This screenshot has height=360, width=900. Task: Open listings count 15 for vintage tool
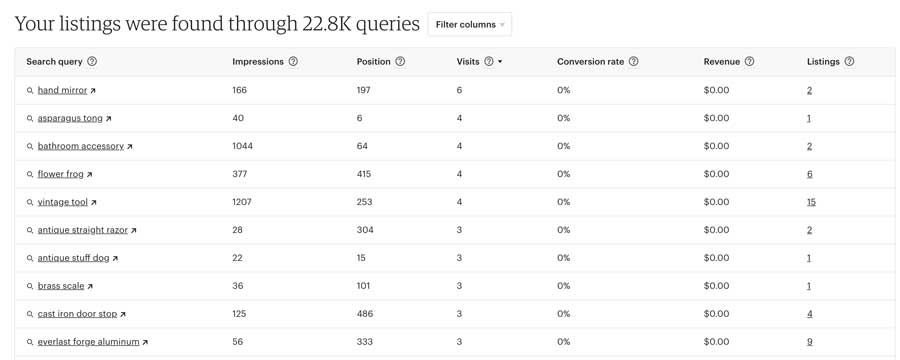point(811,202)
